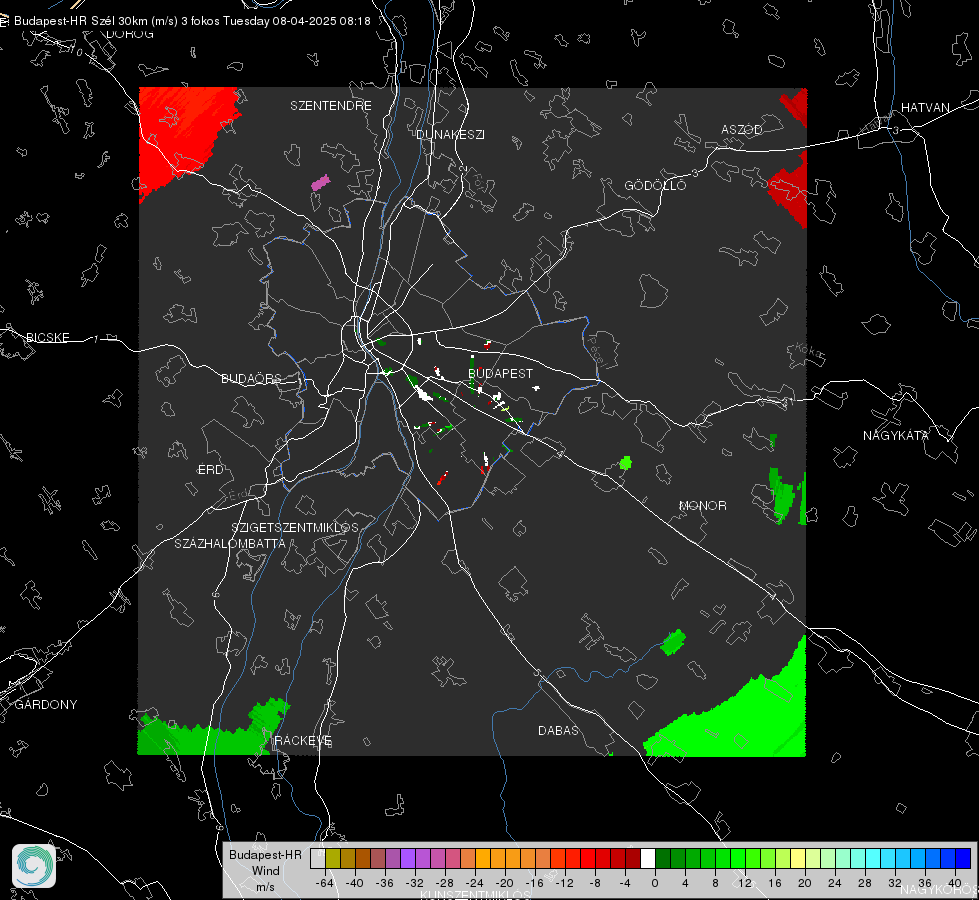Click the 'ÉRD' town label
The image size is (979, 900).
[x=210, y=470]
